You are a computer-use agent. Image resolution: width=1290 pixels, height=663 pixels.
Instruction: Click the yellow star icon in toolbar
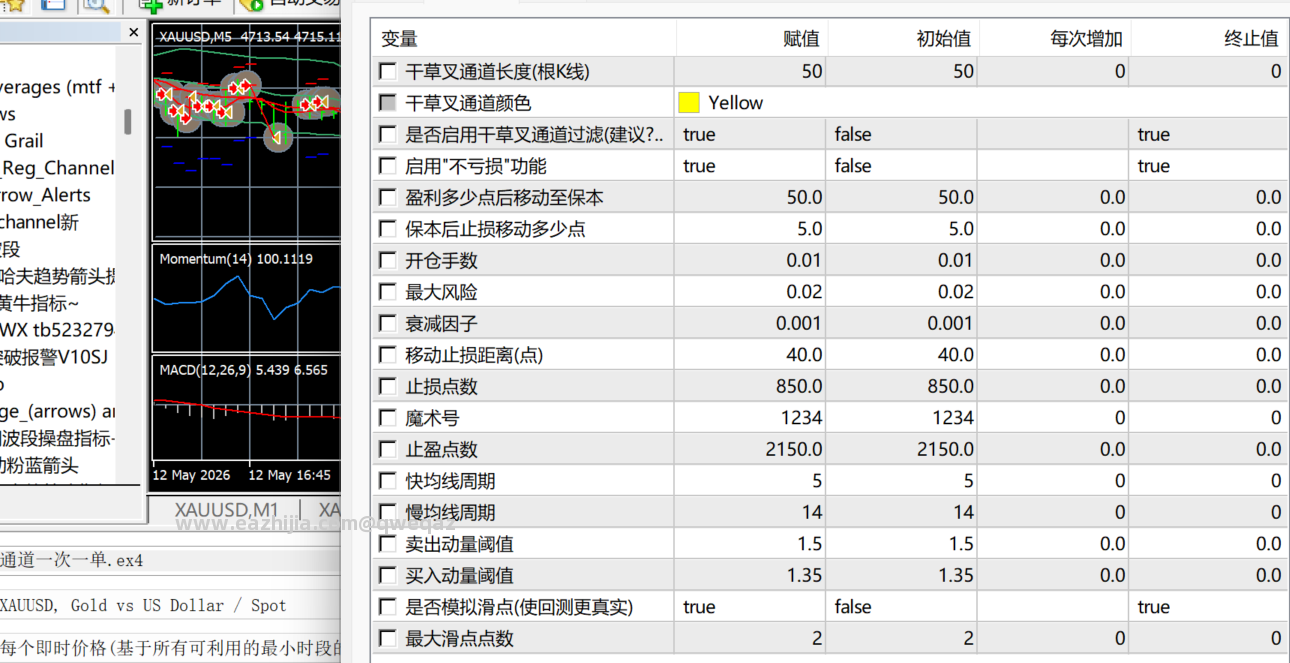point(13,4)
